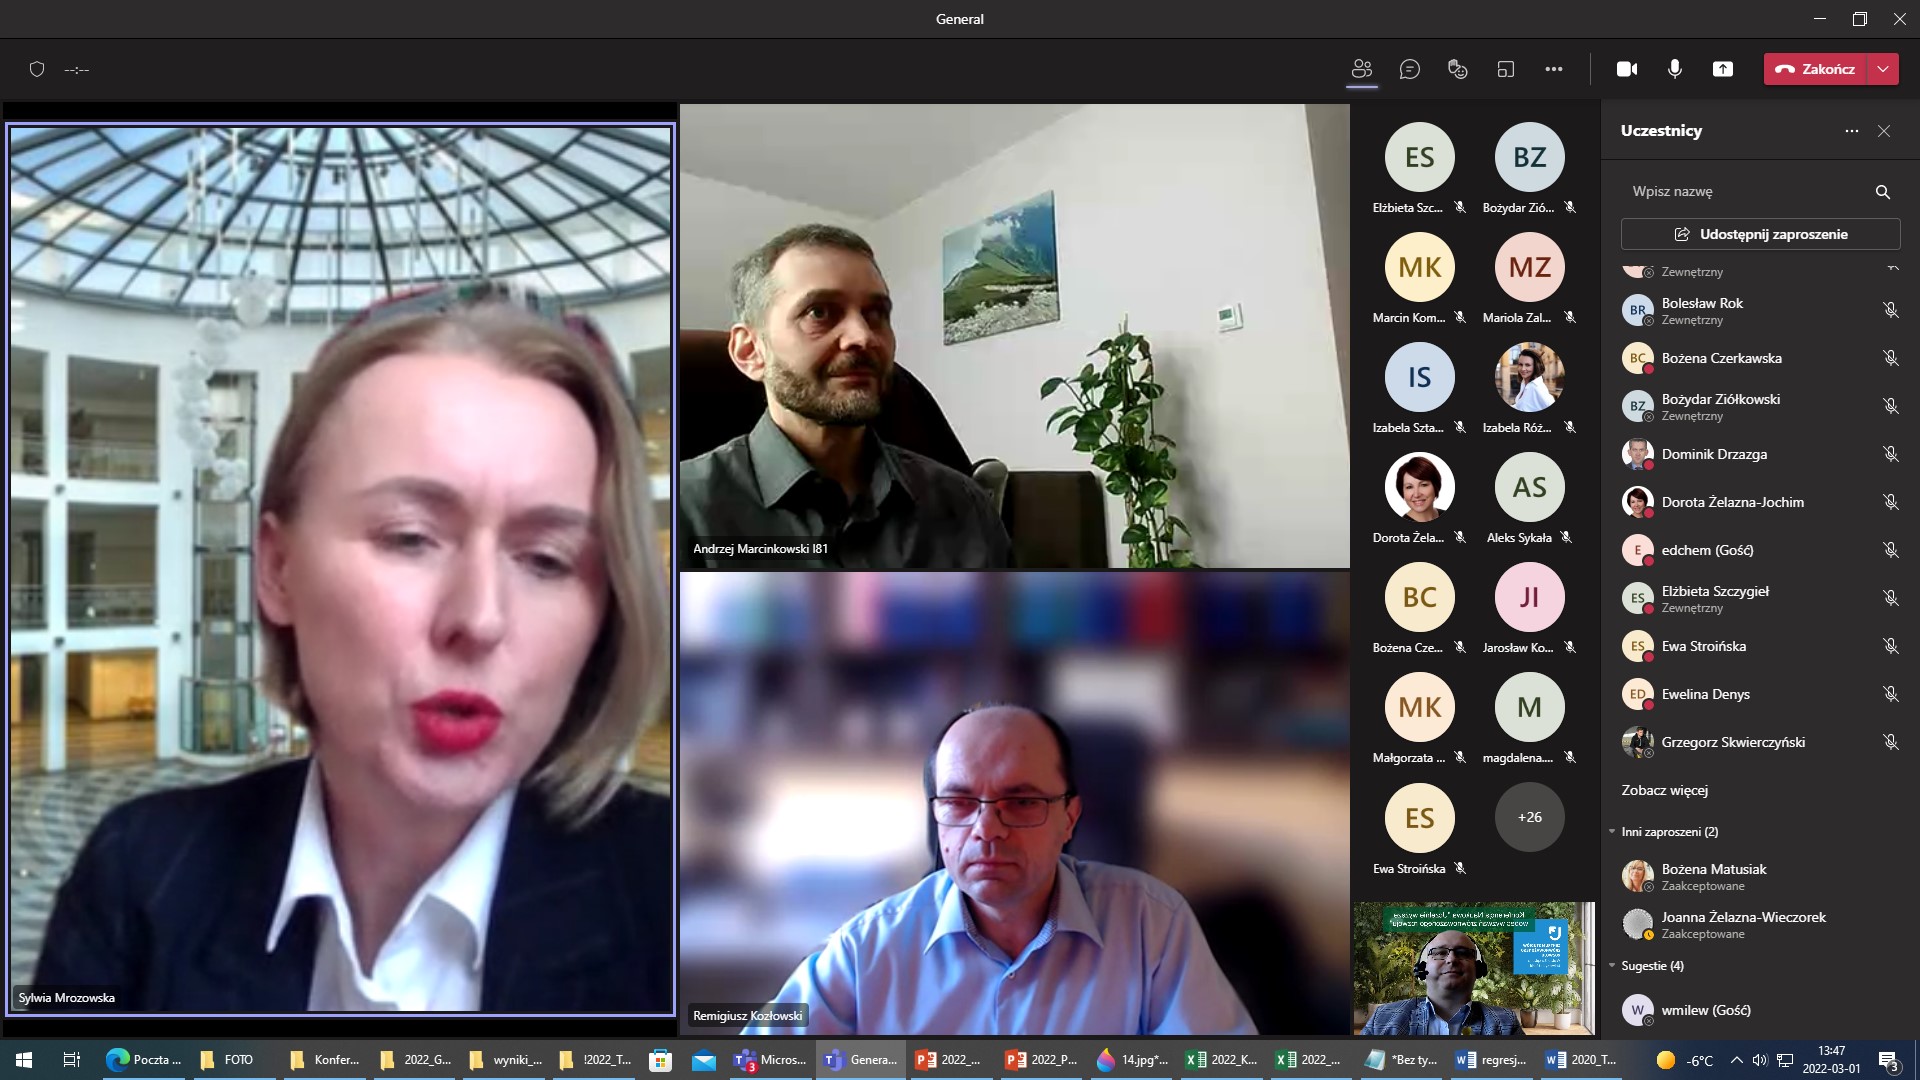Click the search magnifier in participants panel
1920x1080 pixels.
[x=1882, y=191]
